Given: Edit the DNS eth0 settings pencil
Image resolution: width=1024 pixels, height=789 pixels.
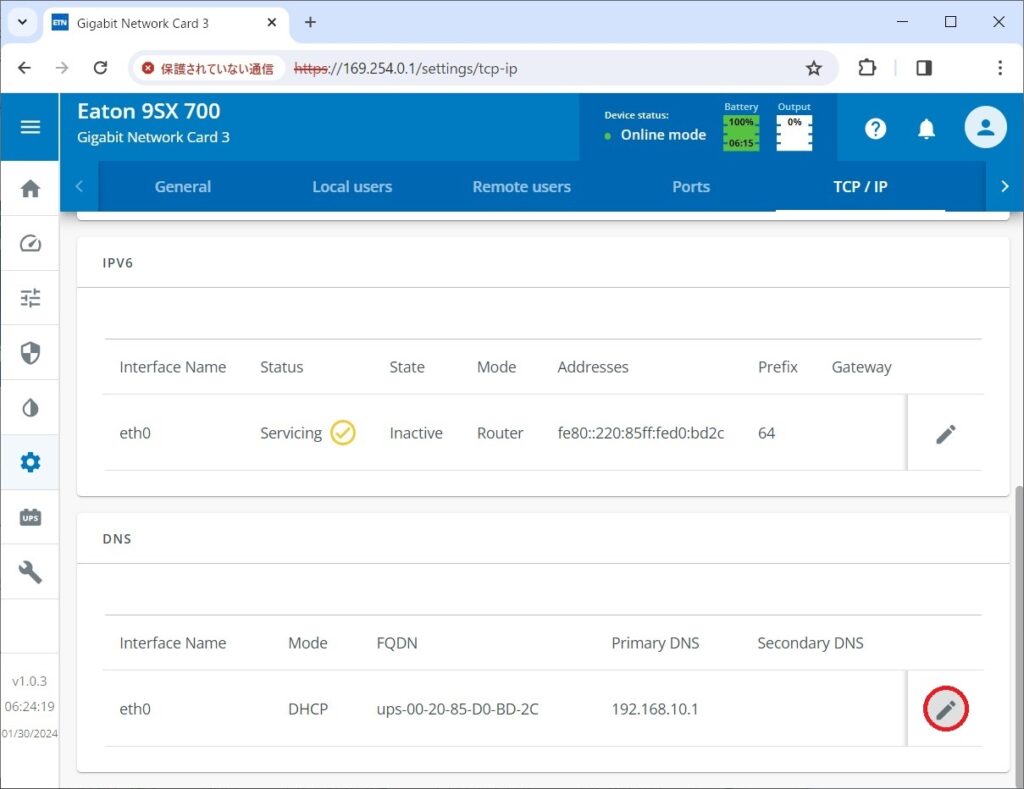Looking at the screenshot, I should (x=945, y=709).
